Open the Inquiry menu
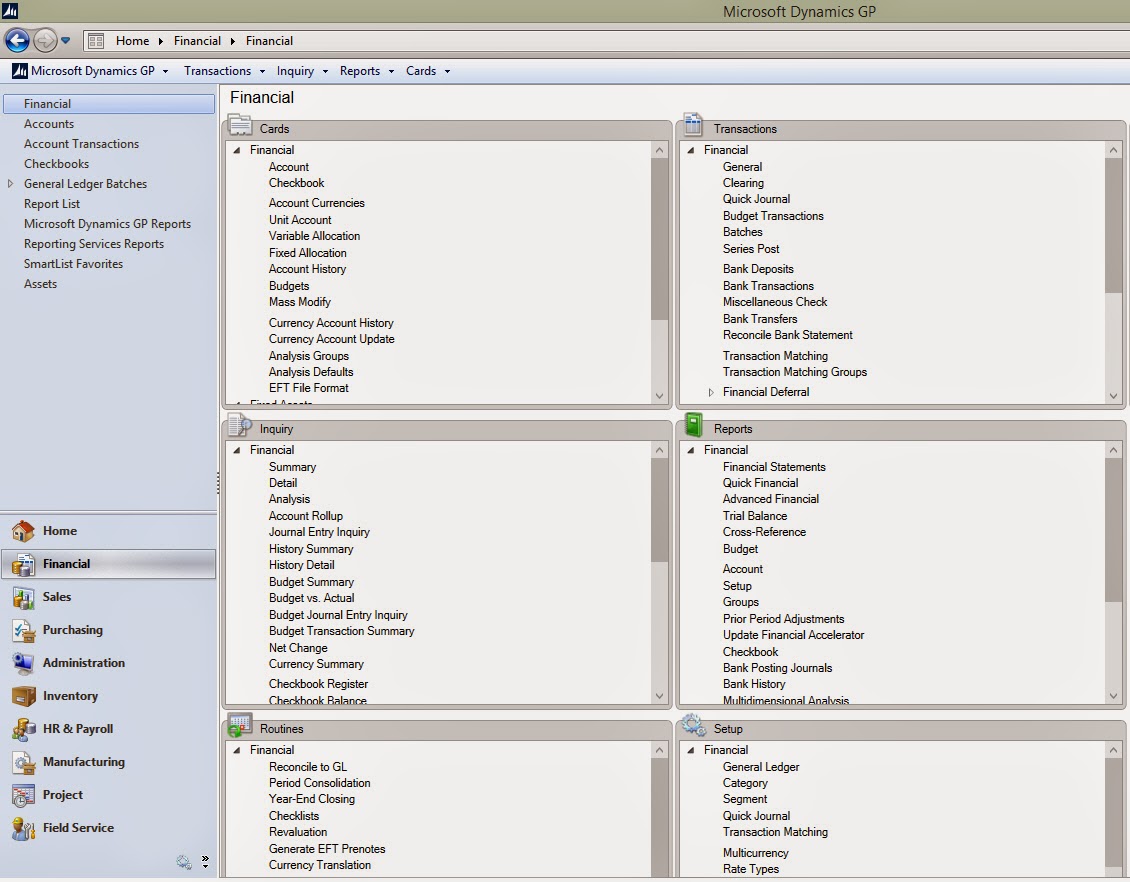Image resolution: width=1130 pixels, height=882 pixels. 302,71
